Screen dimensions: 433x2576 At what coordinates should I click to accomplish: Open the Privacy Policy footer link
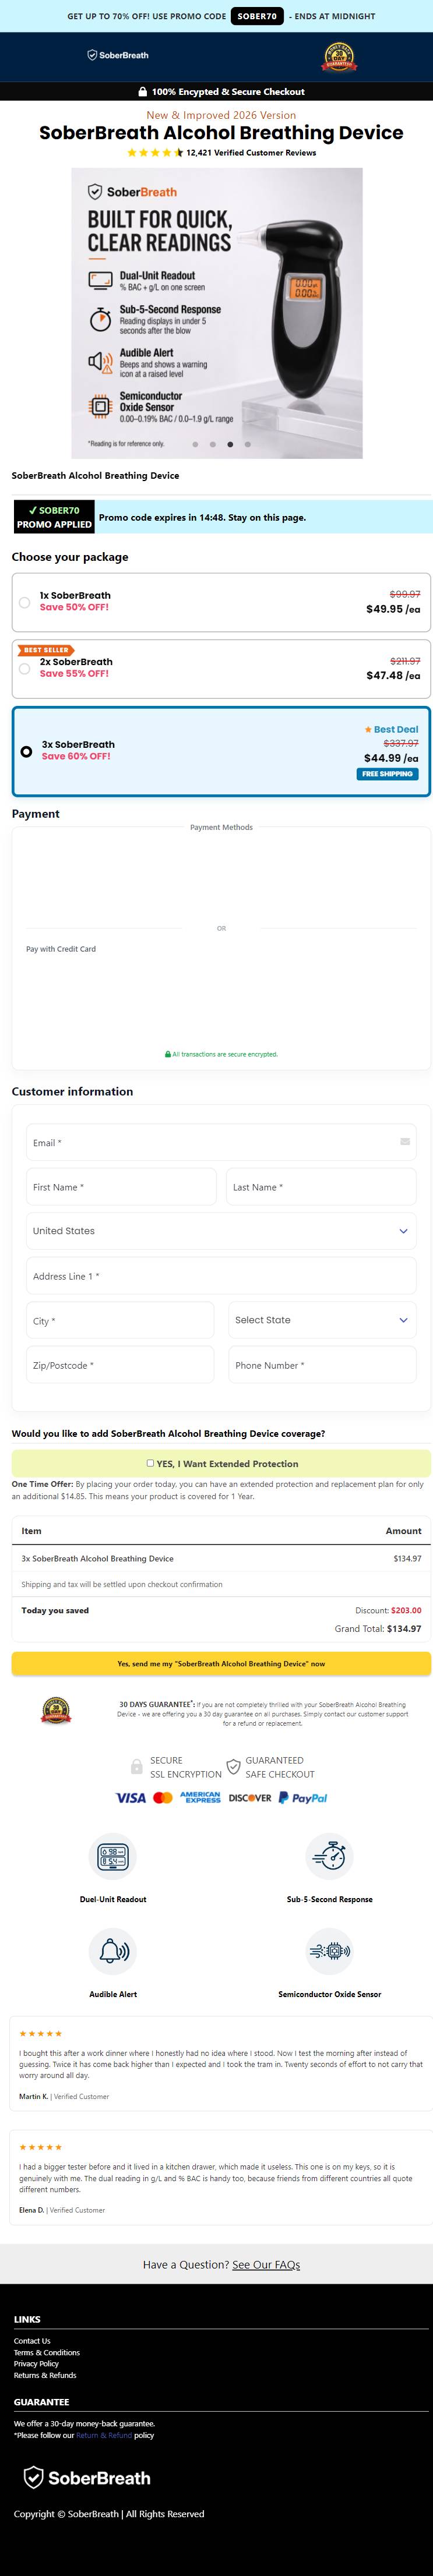(36, 2364)
